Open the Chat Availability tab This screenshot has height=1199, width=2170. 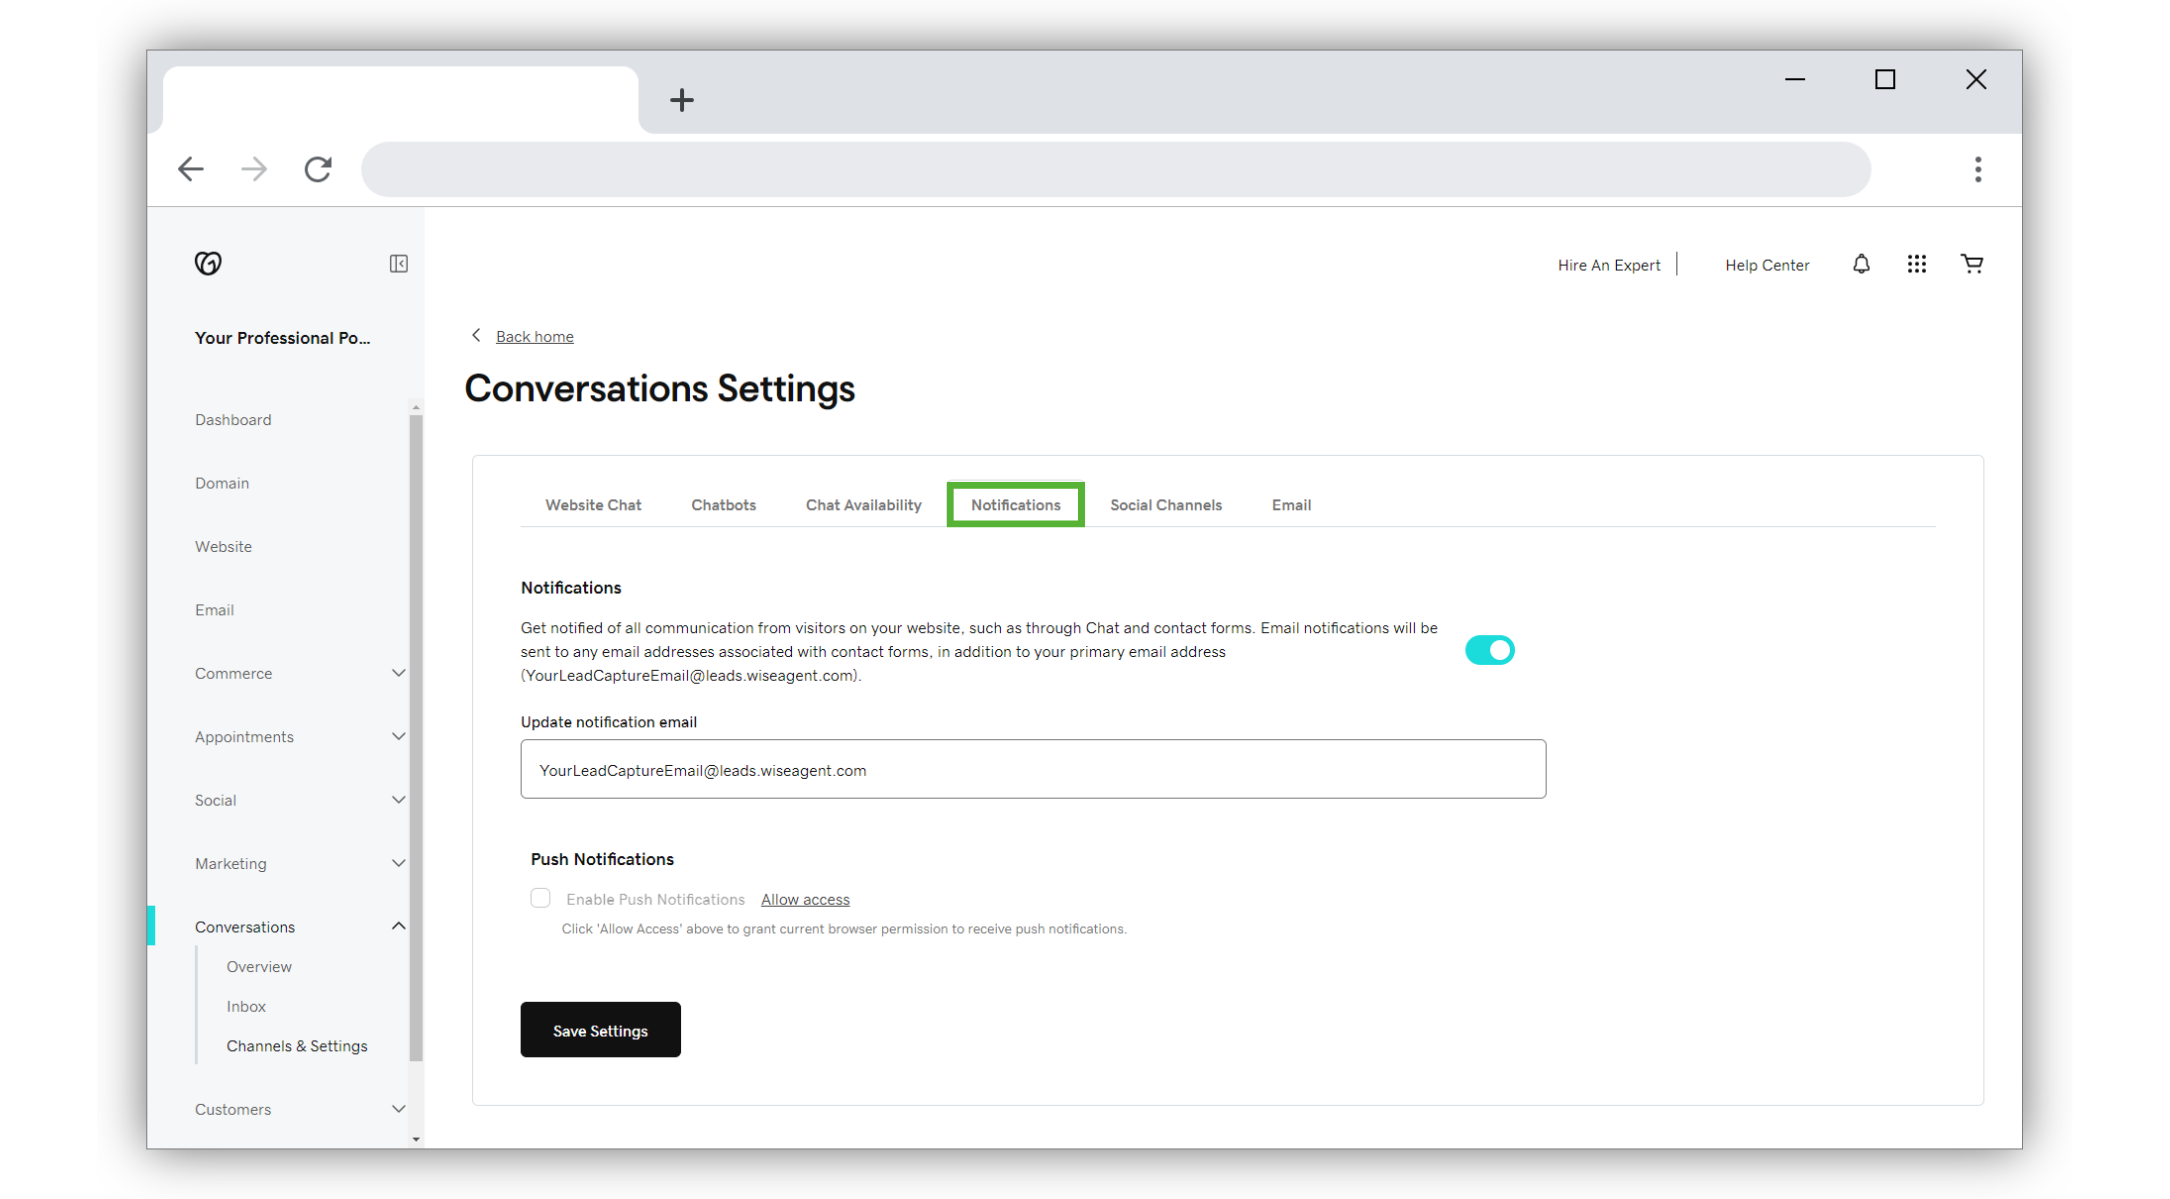pos(863,505)
